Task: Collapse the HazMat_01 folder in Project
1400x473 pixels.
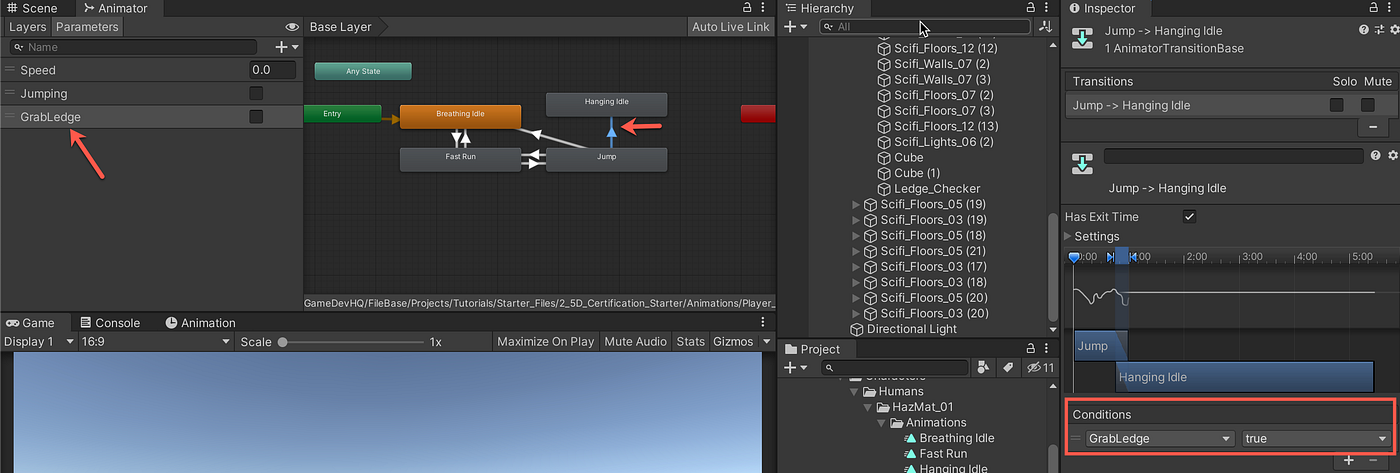Action: pos(870,407)
